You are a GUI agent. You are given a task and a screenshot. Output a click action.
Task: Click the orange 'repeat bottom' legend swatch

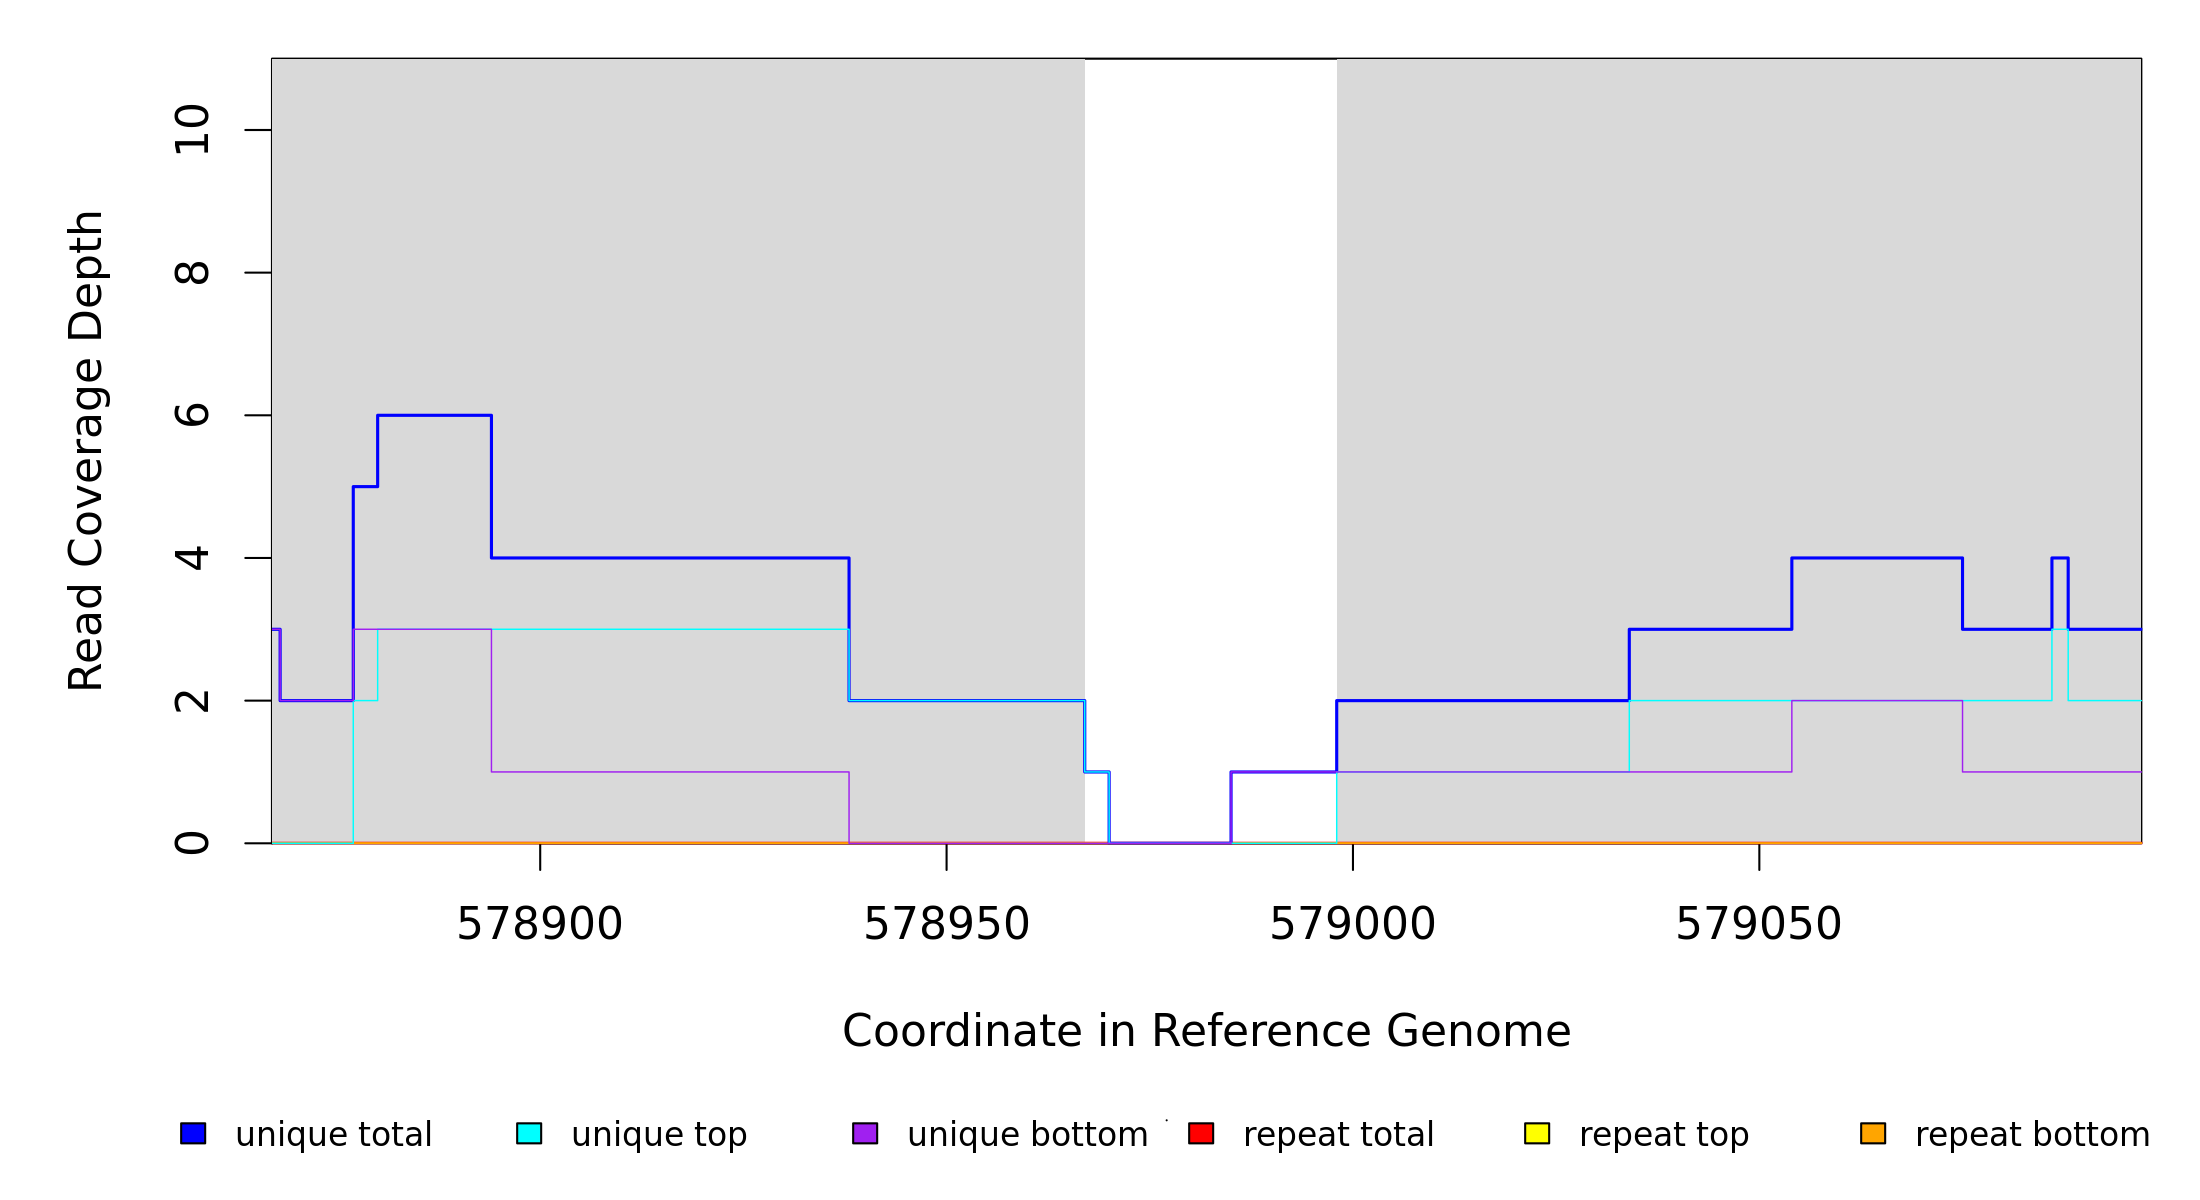coord(1873,1133)
